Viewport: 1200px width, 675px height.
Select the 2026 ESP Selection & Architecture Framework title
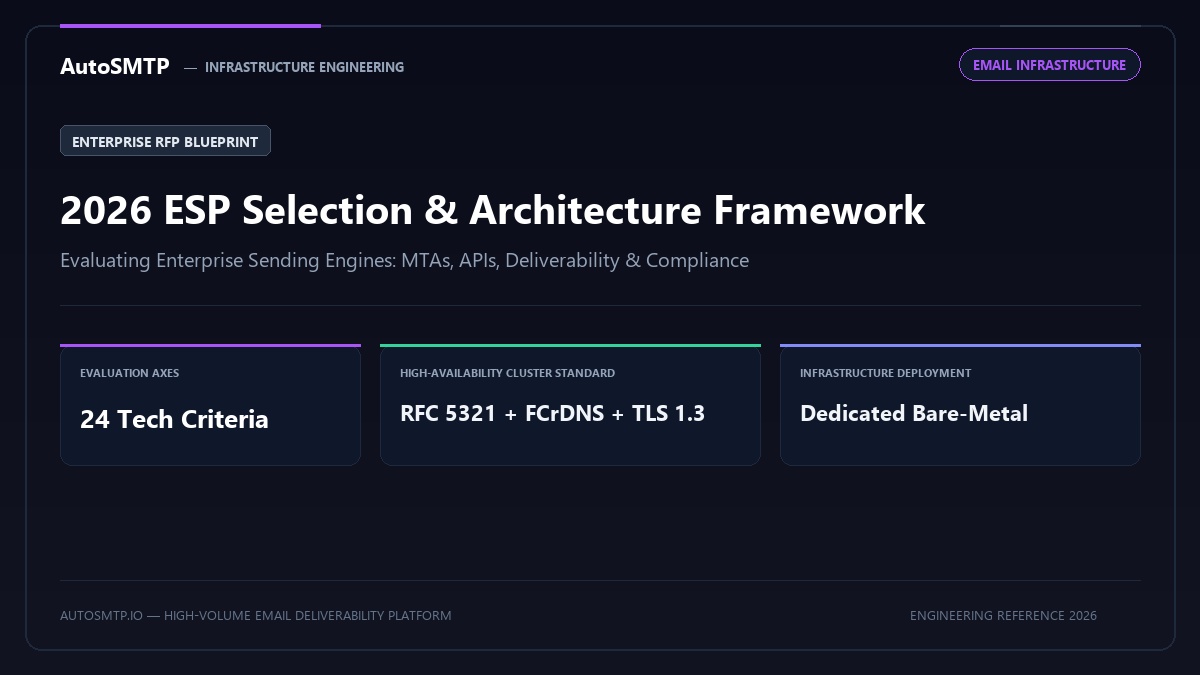click(492, 210)
